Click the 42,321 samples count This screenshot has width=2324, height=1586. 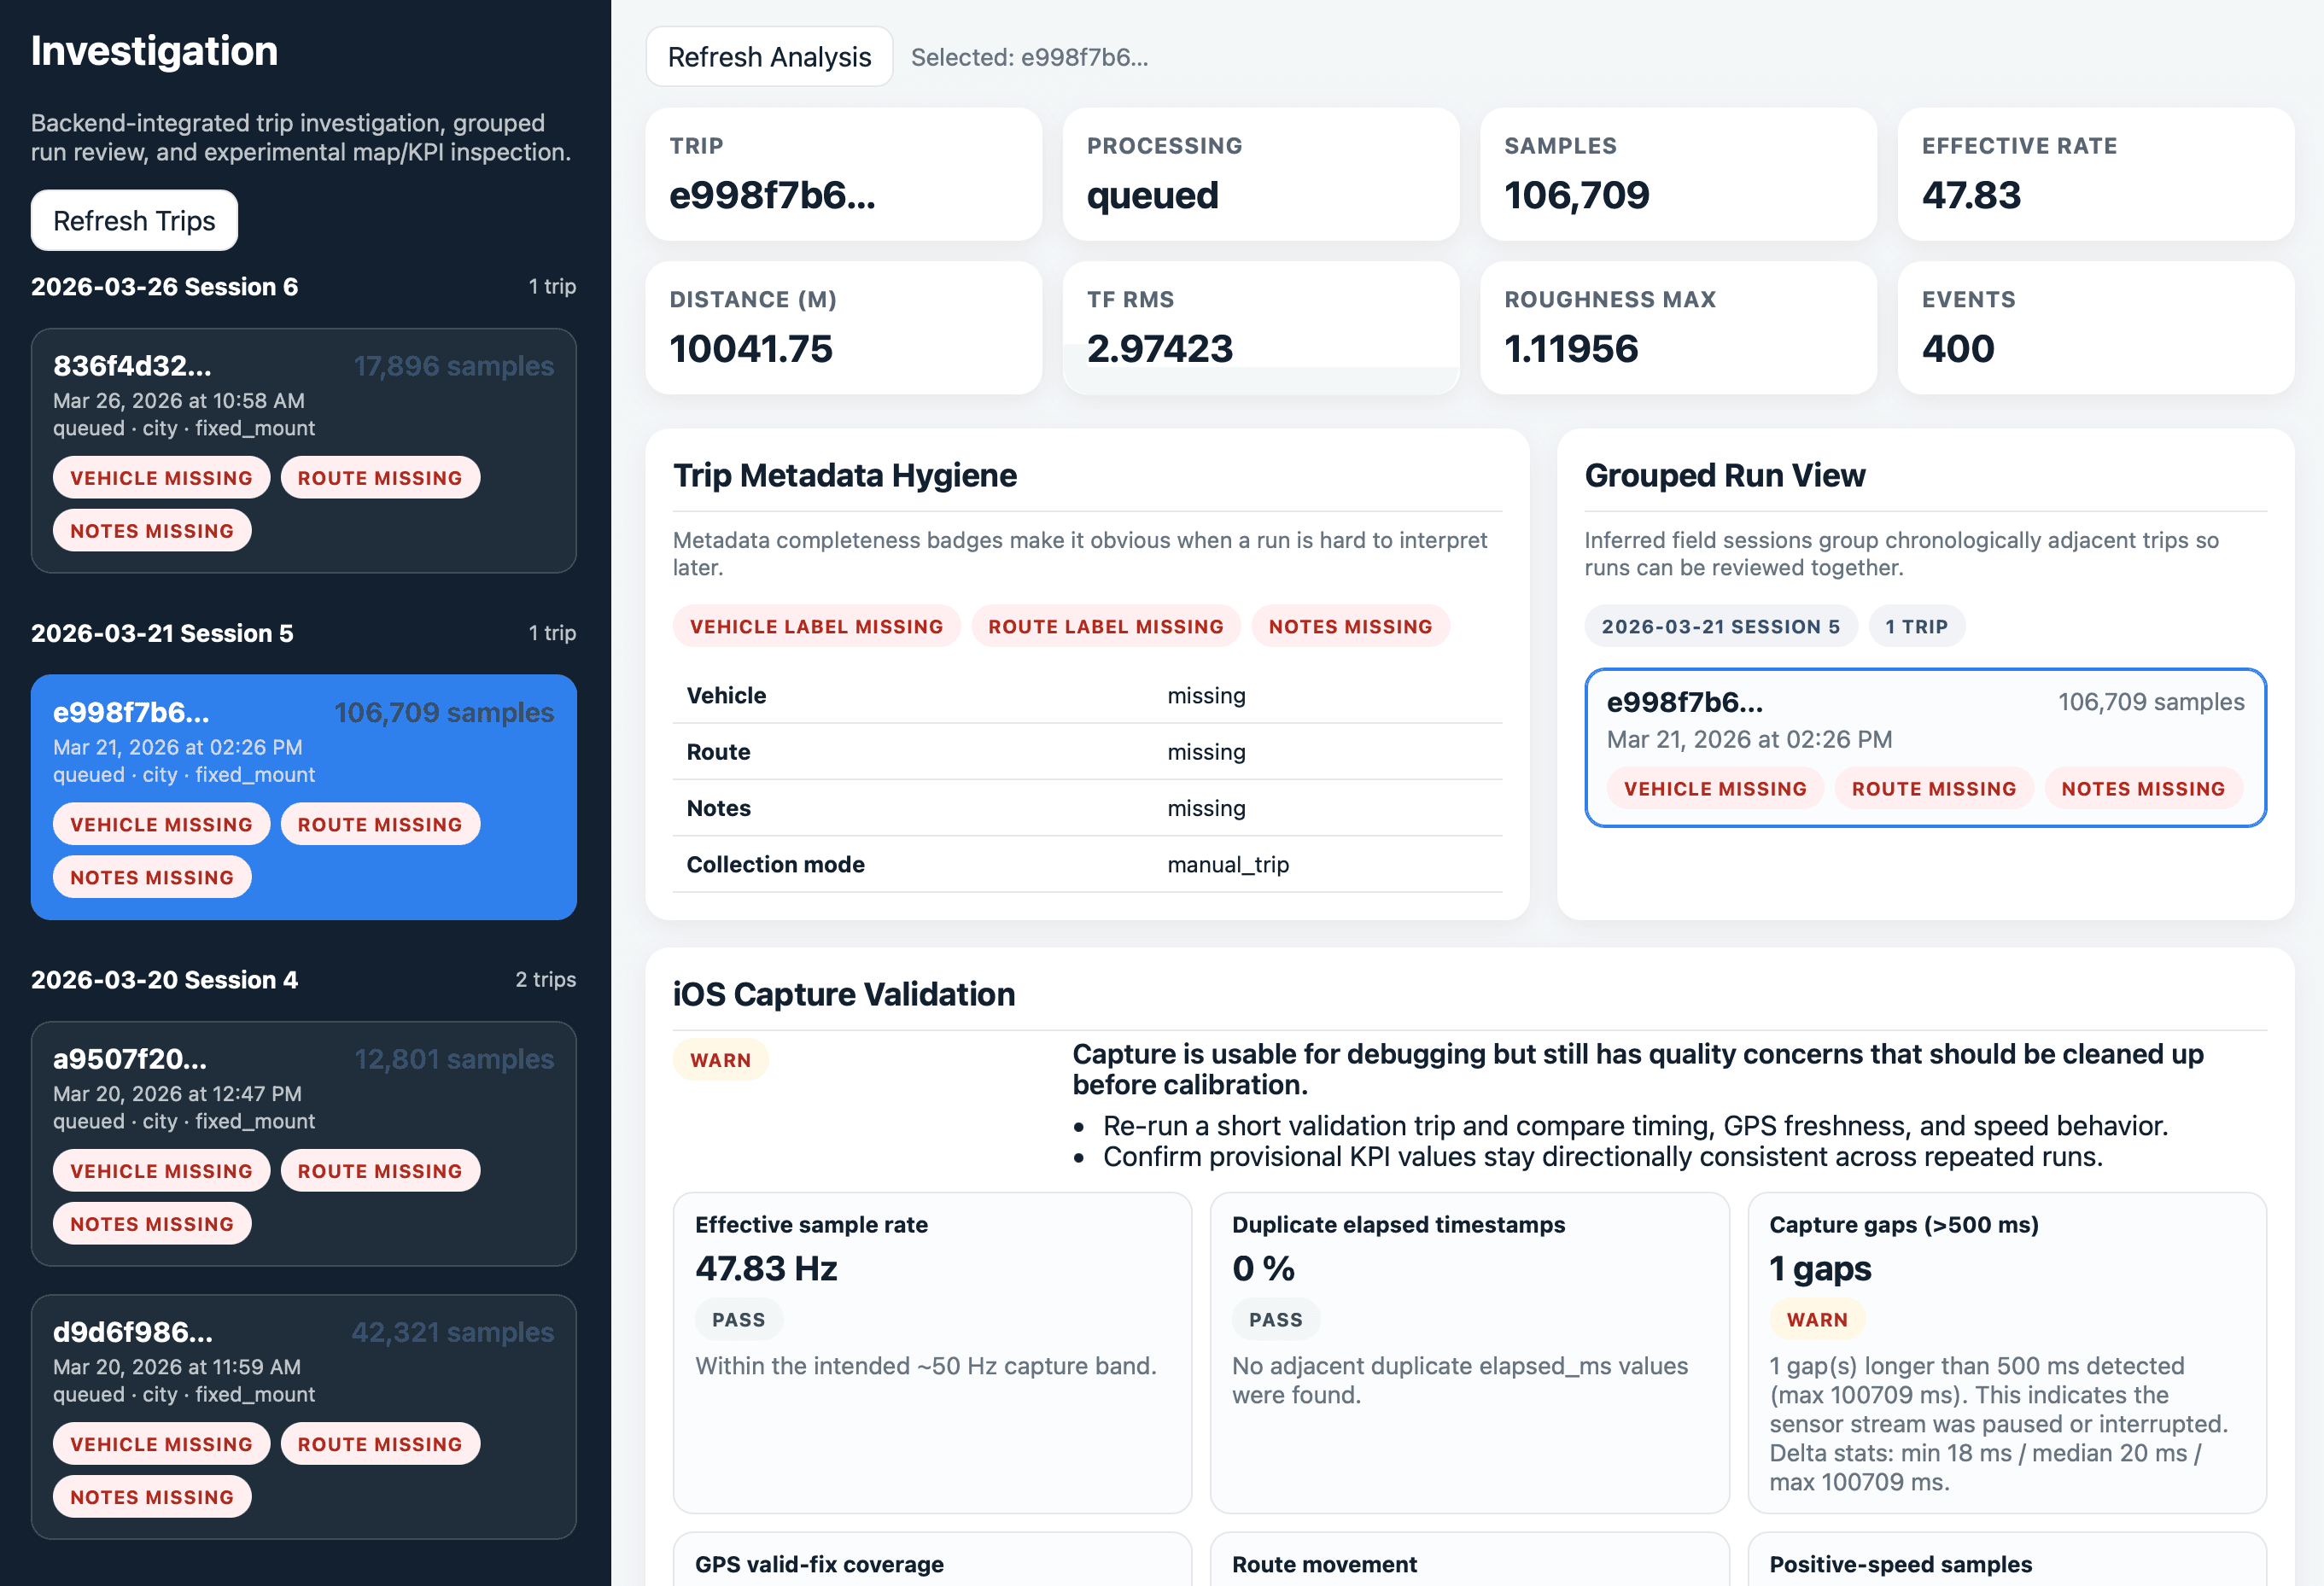pos(452,1332)
